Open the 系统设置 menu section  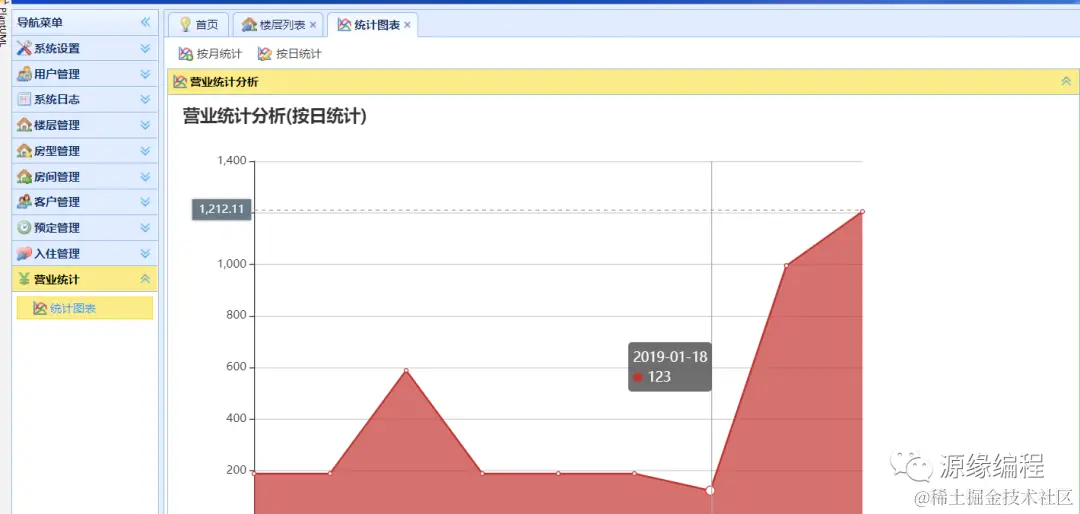(x=85, y=48)
